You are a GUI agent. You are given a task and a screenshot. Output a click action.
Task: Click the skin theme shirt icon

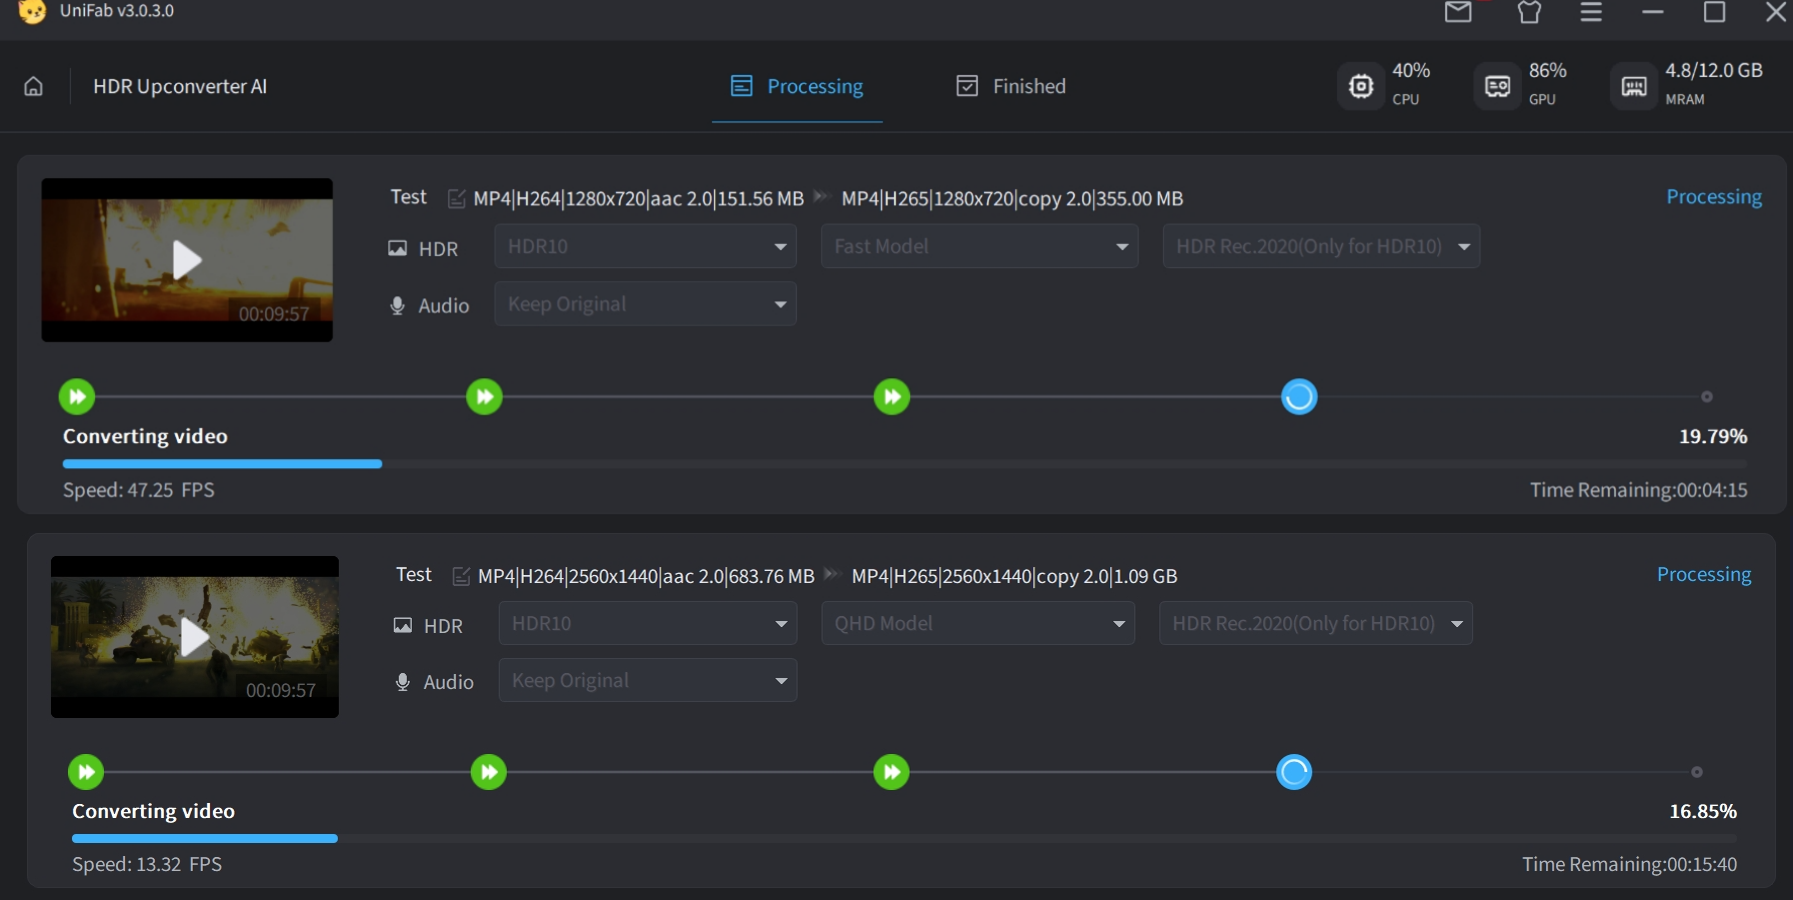click(1529, 12)
